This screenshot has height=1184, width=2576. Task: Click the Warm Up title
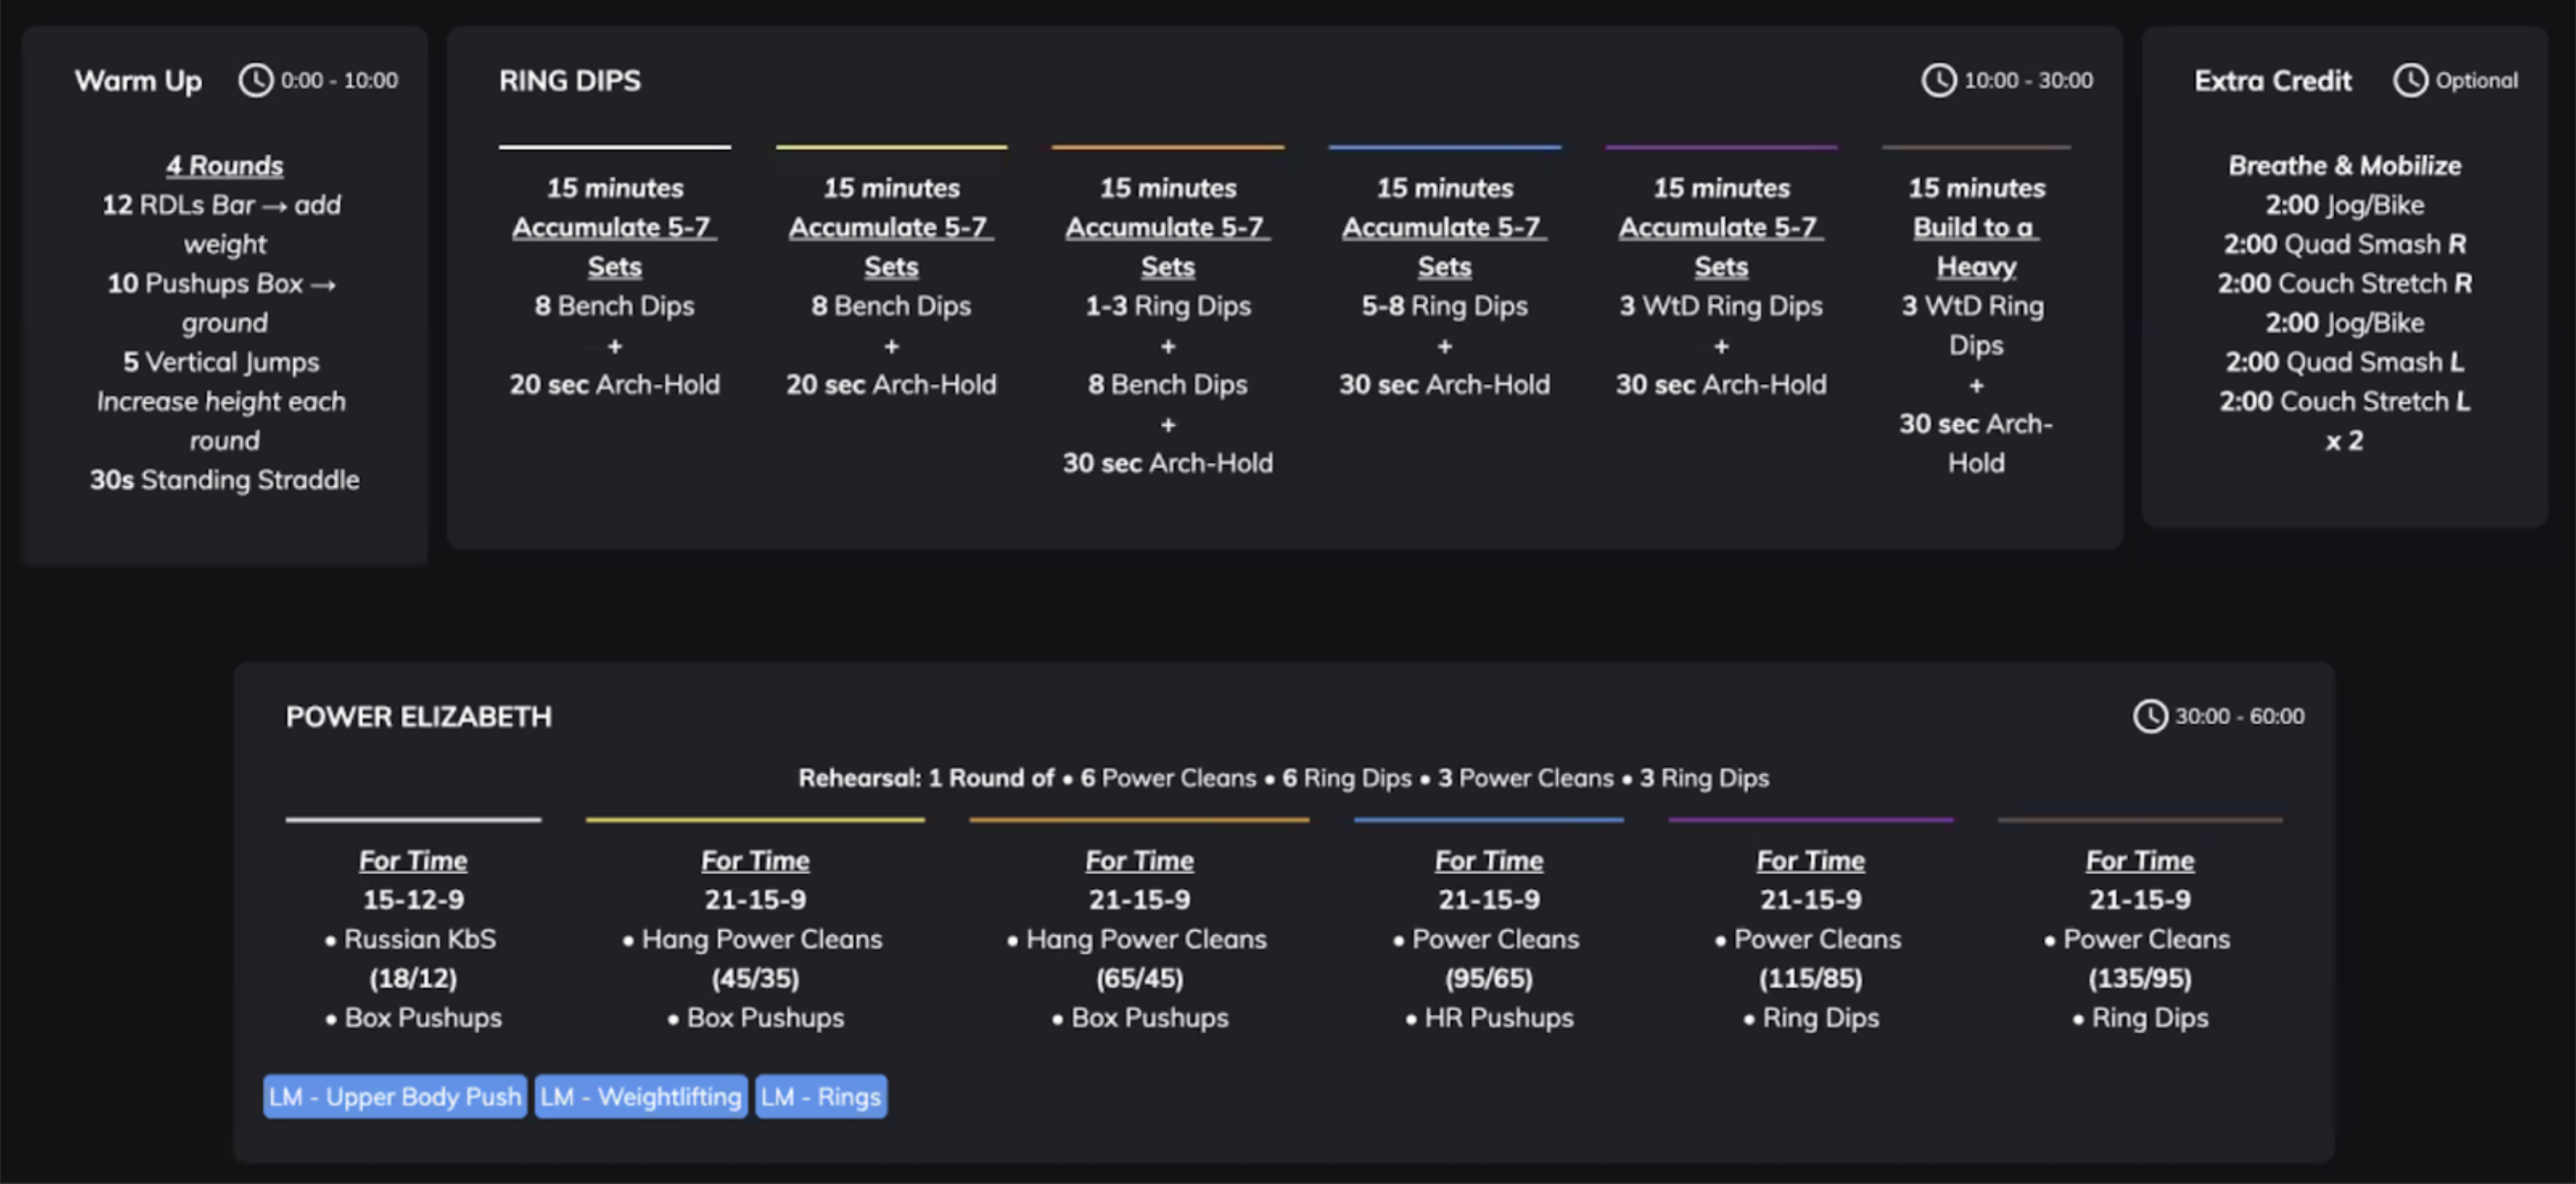click(x=138, y=80)
